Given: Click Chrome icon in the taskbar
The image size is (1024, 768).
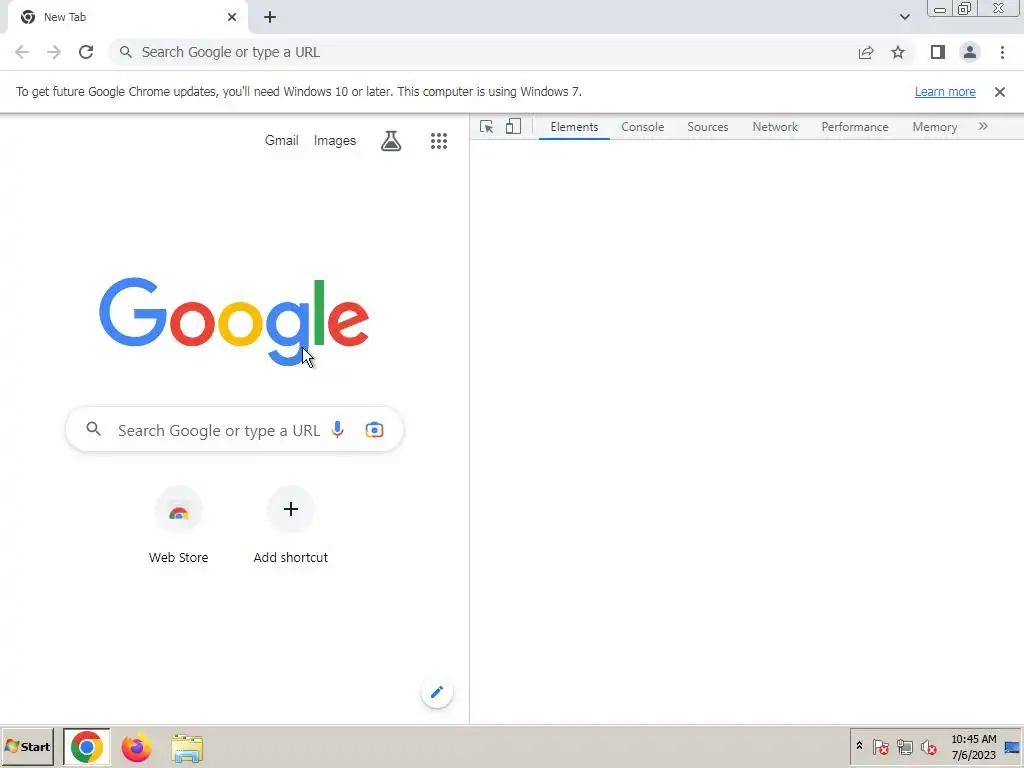Looking at the screenshot, I should click(x=86, y=747).
